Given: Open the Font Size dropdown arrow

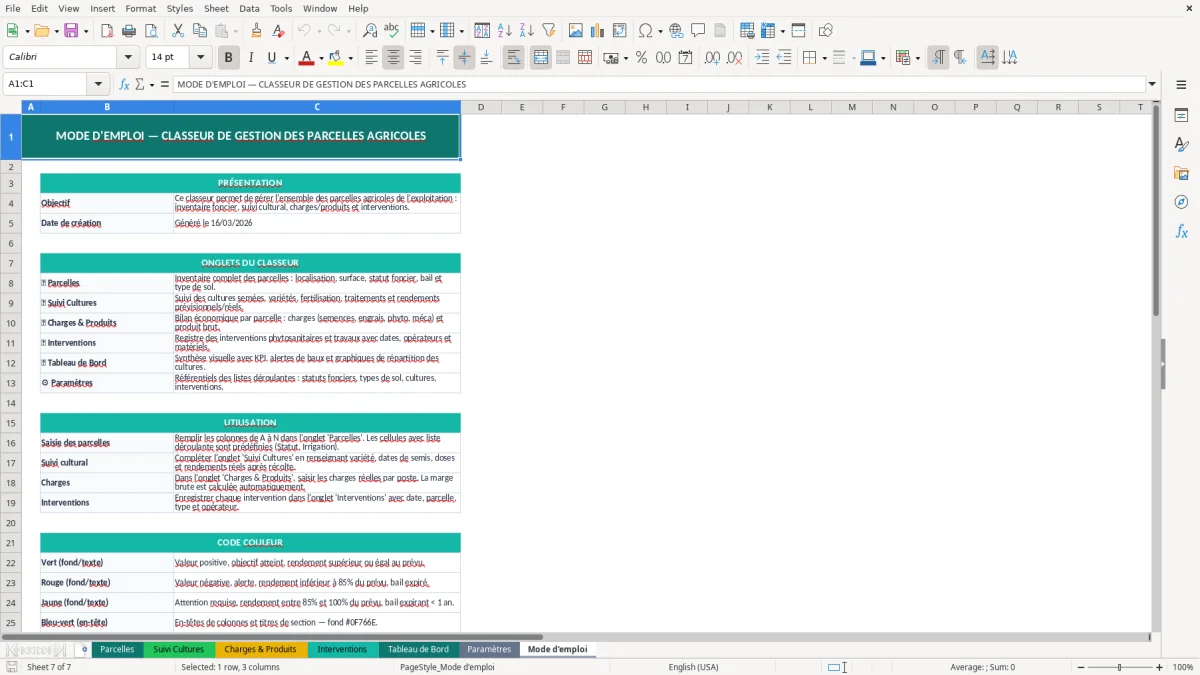Looking at the screenshot, I should pos(201,58).
